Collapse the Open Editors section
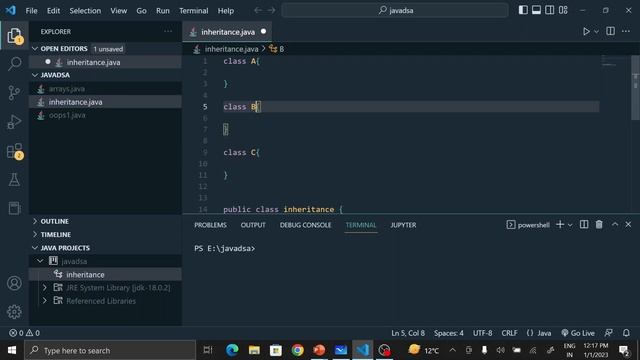 (x=105, y=49)
